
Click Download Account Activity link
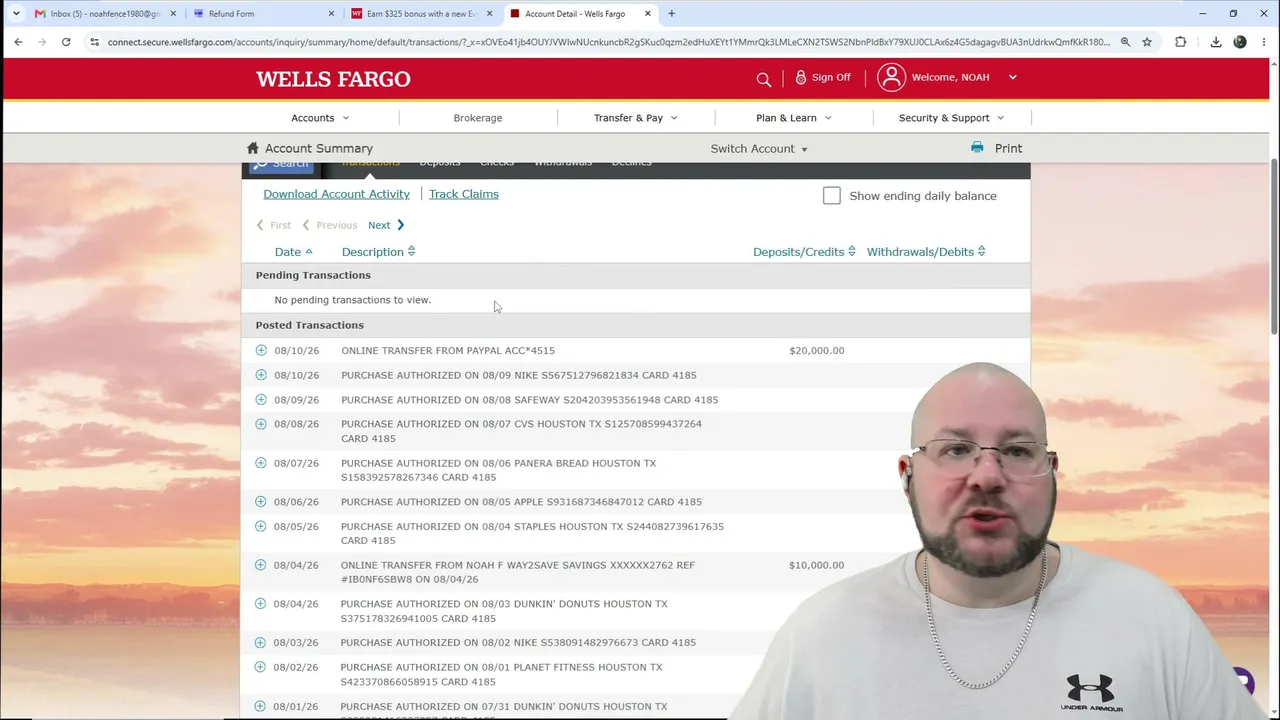336,194
